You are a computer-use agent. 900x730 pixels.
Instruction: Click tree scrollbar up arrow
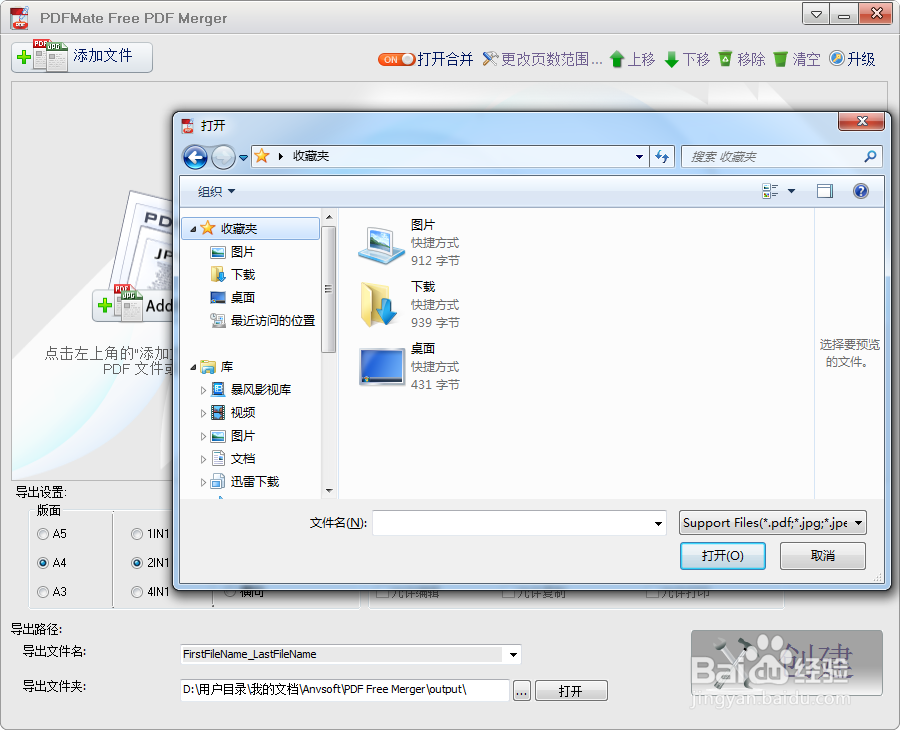(329, 217)
